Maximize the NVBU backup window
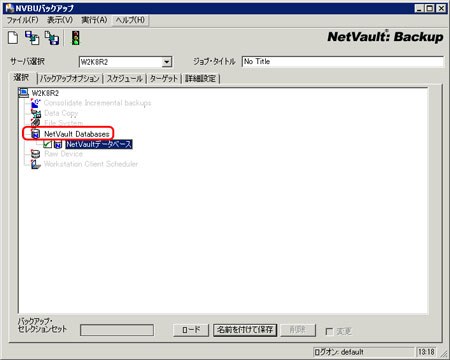Screen dimensions: 450x360 (x=430, y=8)
